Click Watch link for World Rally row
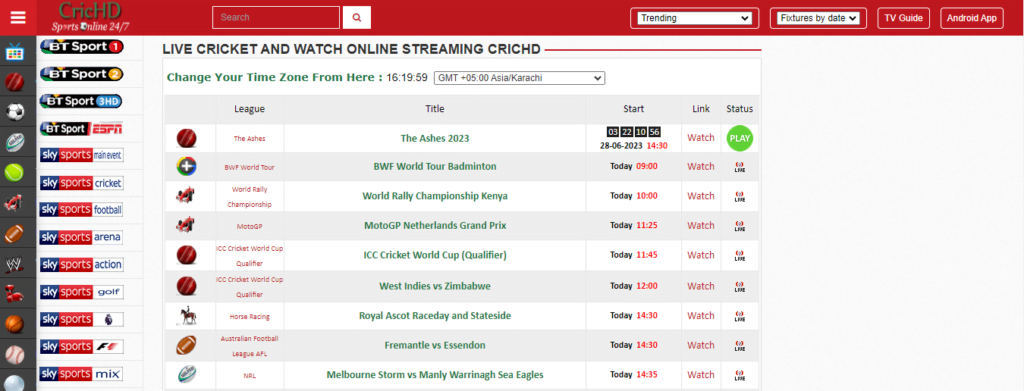 pos(701,196)
